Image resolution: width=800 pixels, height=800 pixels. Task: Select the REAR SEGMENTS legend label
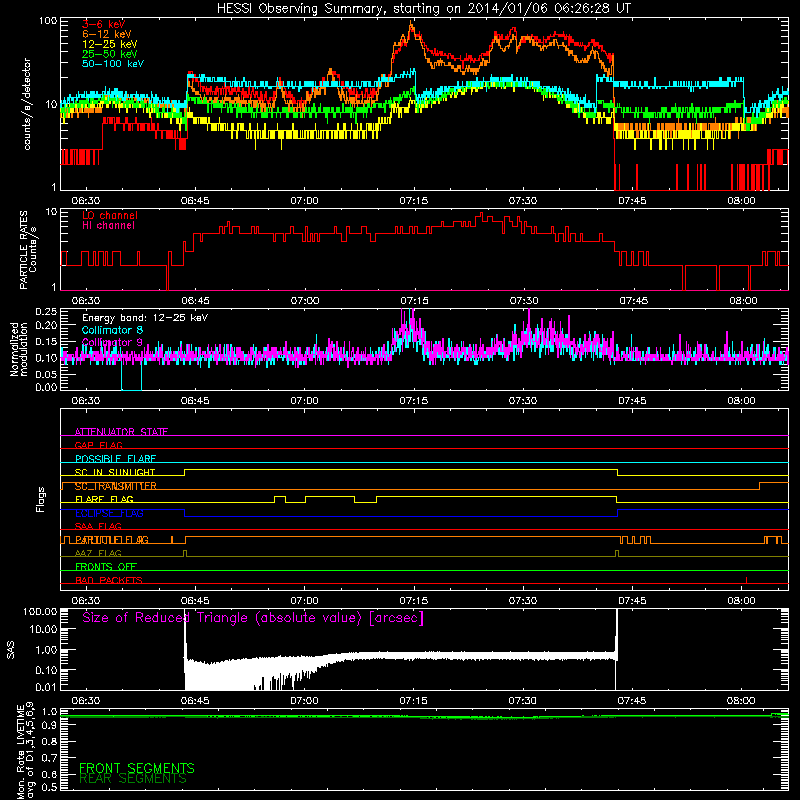click(133, 778)
